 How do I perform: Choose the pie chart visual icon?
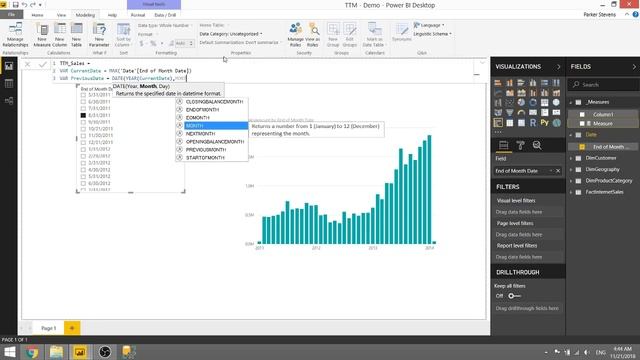[x=521, y=102]
